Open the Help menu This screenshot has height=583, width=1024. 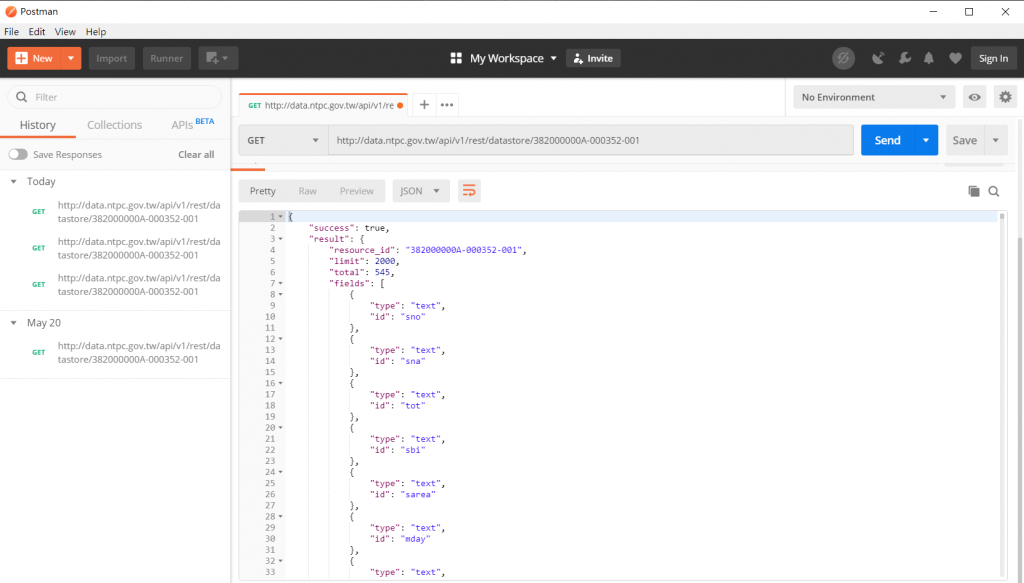(x=95, y=31)
